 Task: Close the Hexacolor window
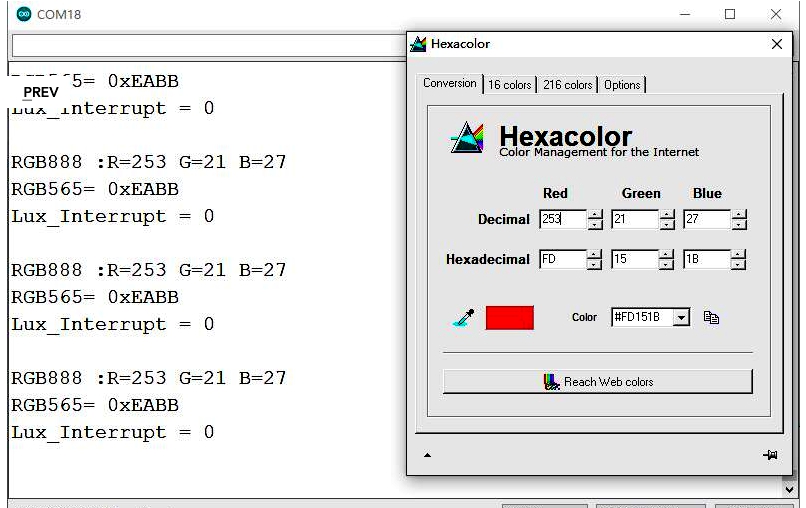[777, 44]
